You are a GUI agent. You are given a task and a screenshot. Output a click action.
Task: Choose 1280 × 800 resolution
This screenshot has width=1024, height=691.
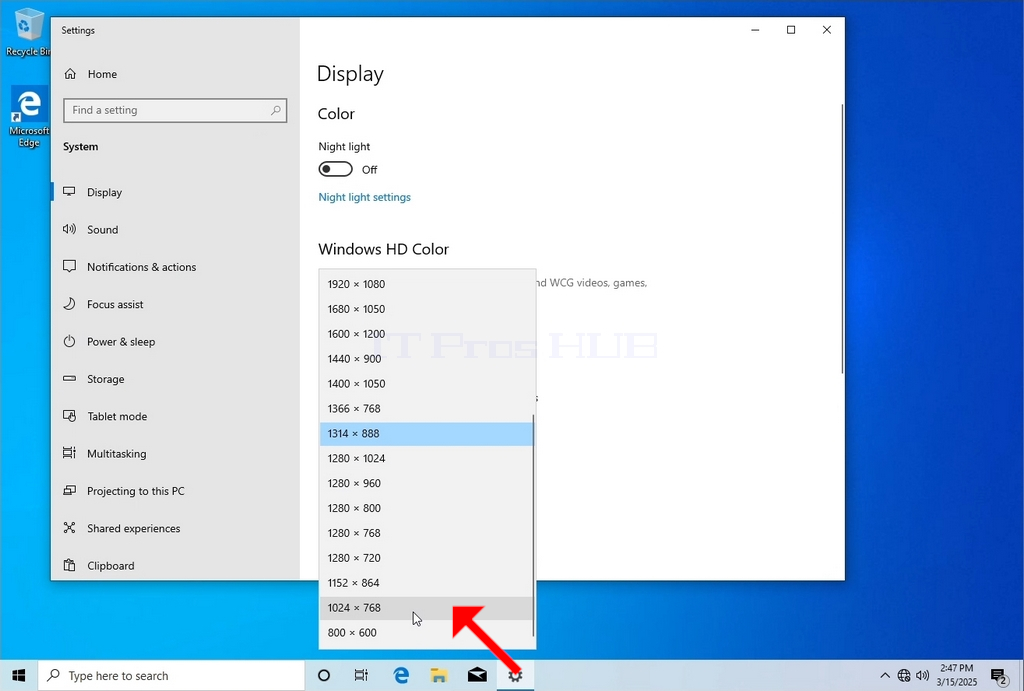[427, 508]
